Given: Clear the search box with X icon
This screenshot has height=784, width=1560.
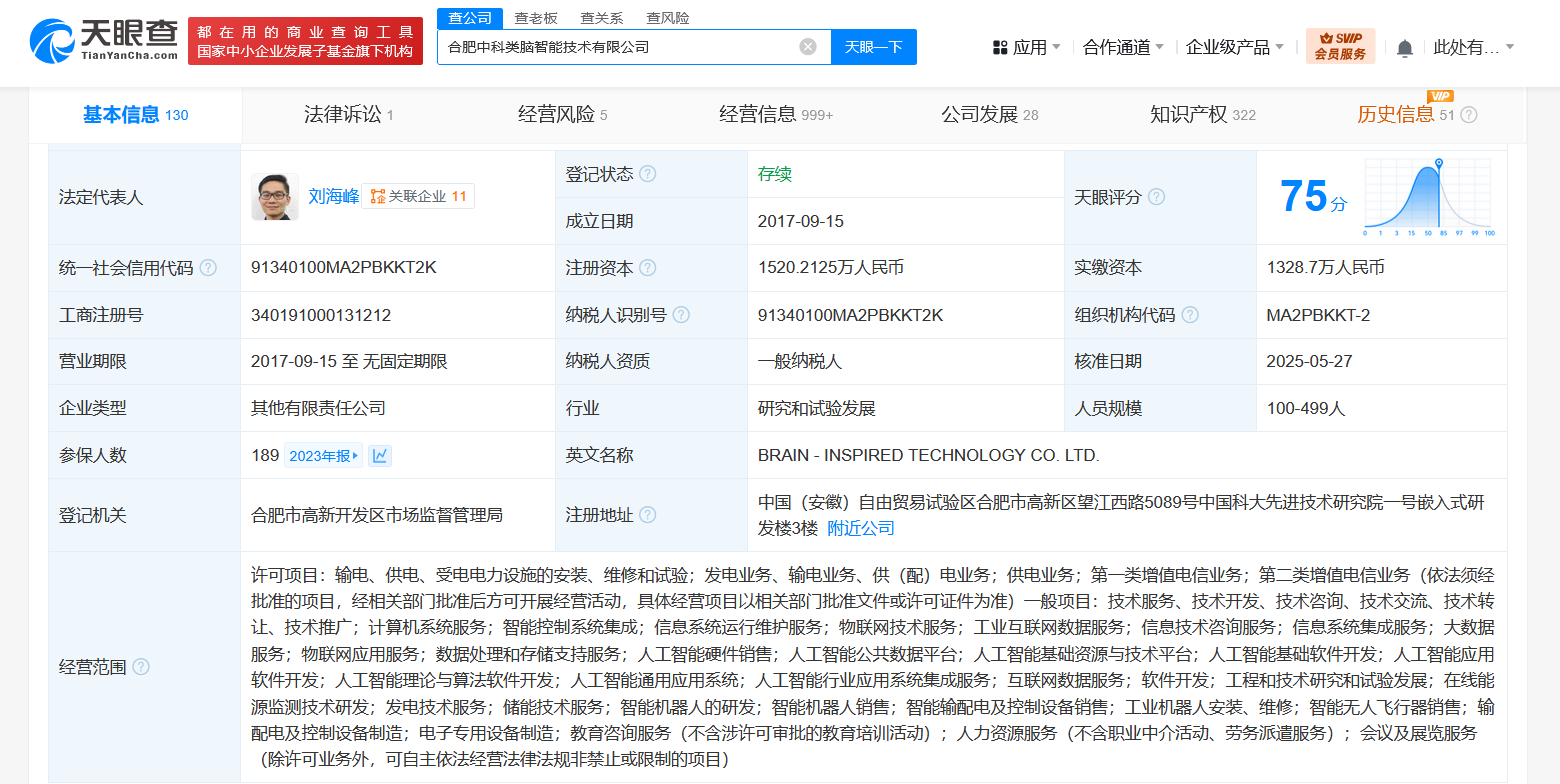Looking at the screenshot, I should click(x=808, y=47).
